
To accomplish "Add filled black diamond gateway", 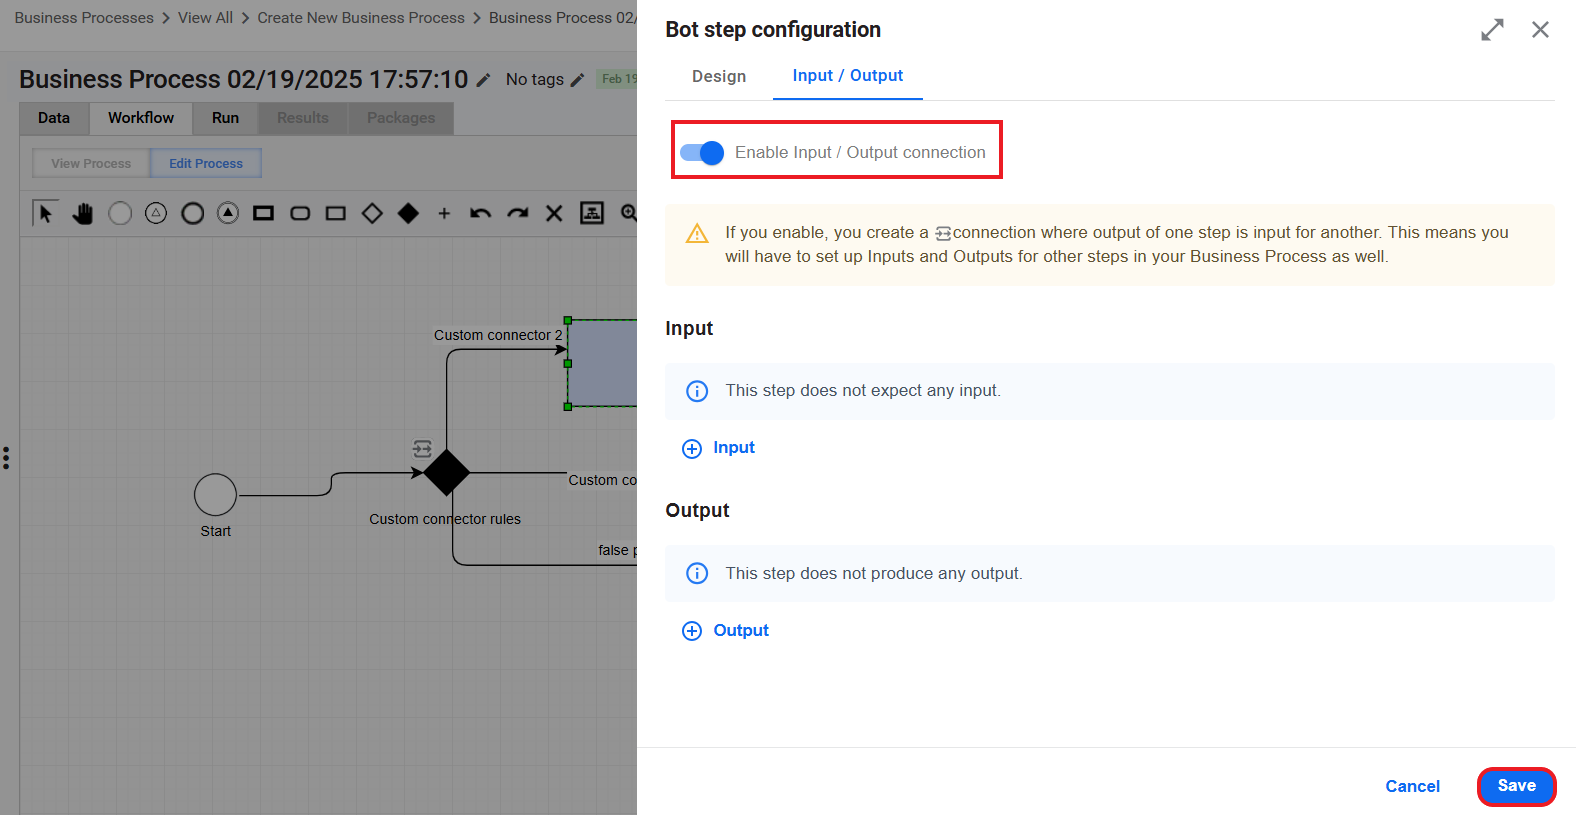I will coord(408,213).
